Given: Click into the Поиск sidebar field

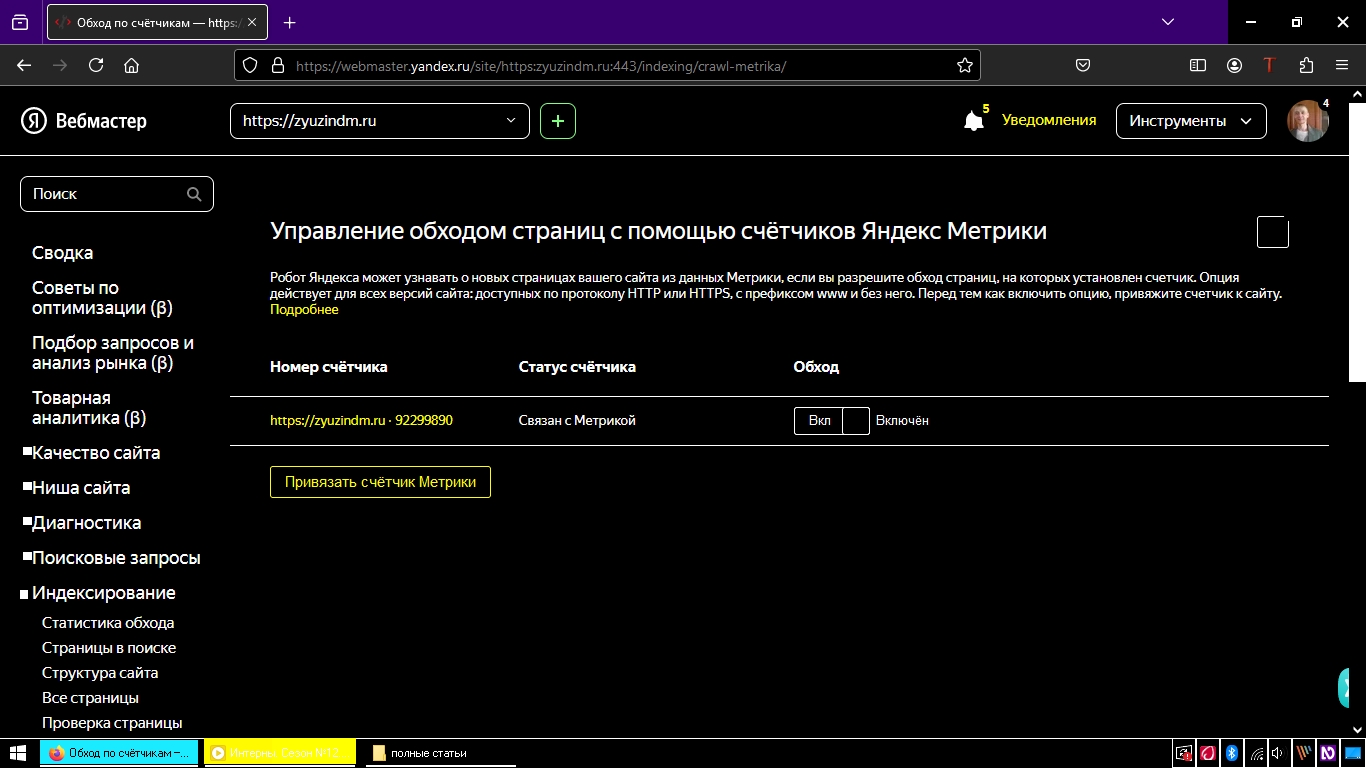Looking at the screenshot, I should (x=117, y=194).
